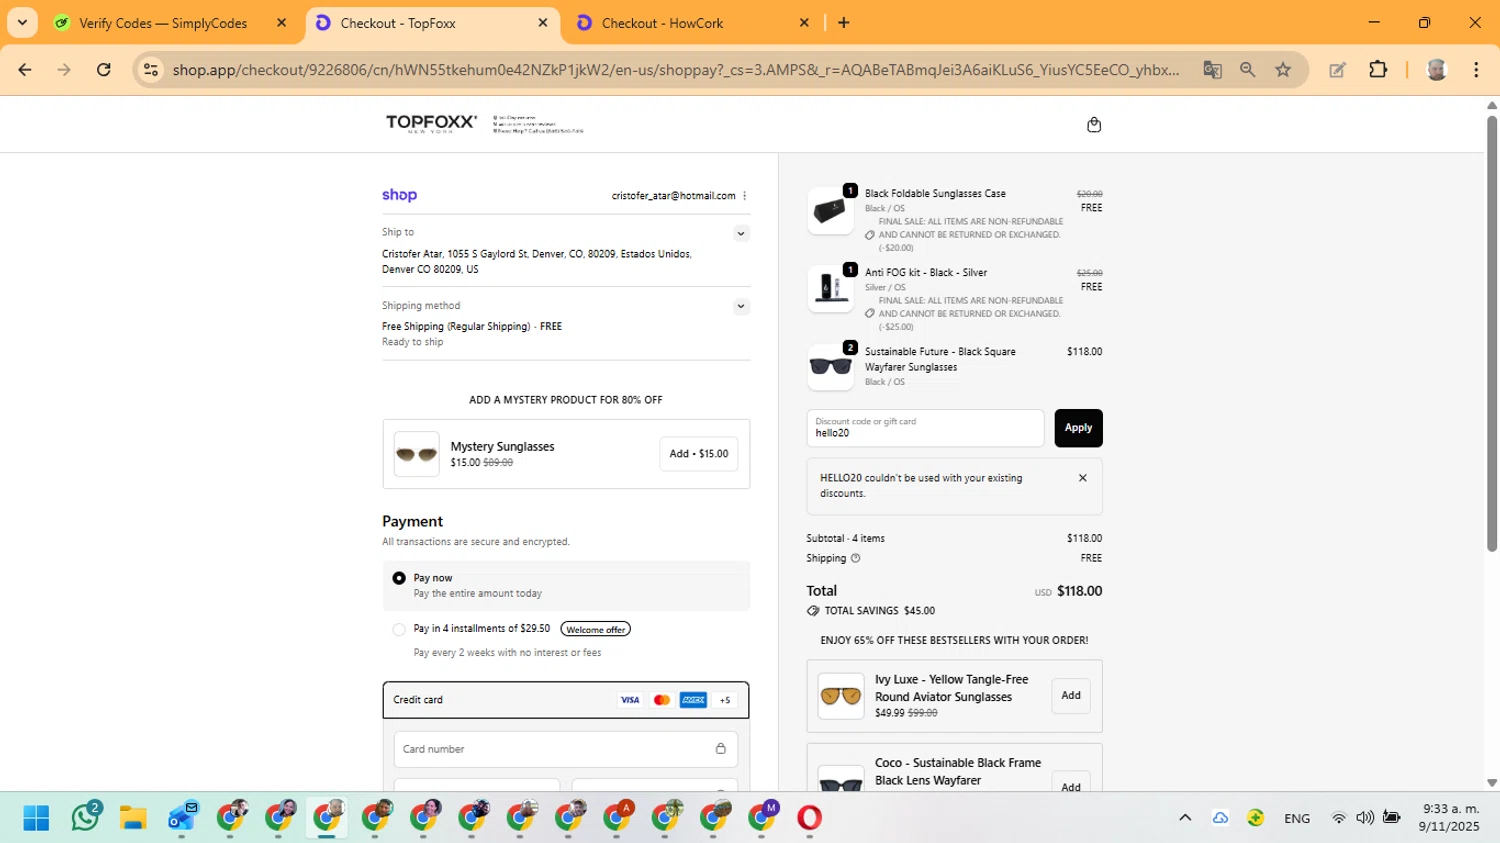Expand the Shipping method section
1500x843 pixels.
(x=741, y=306)
